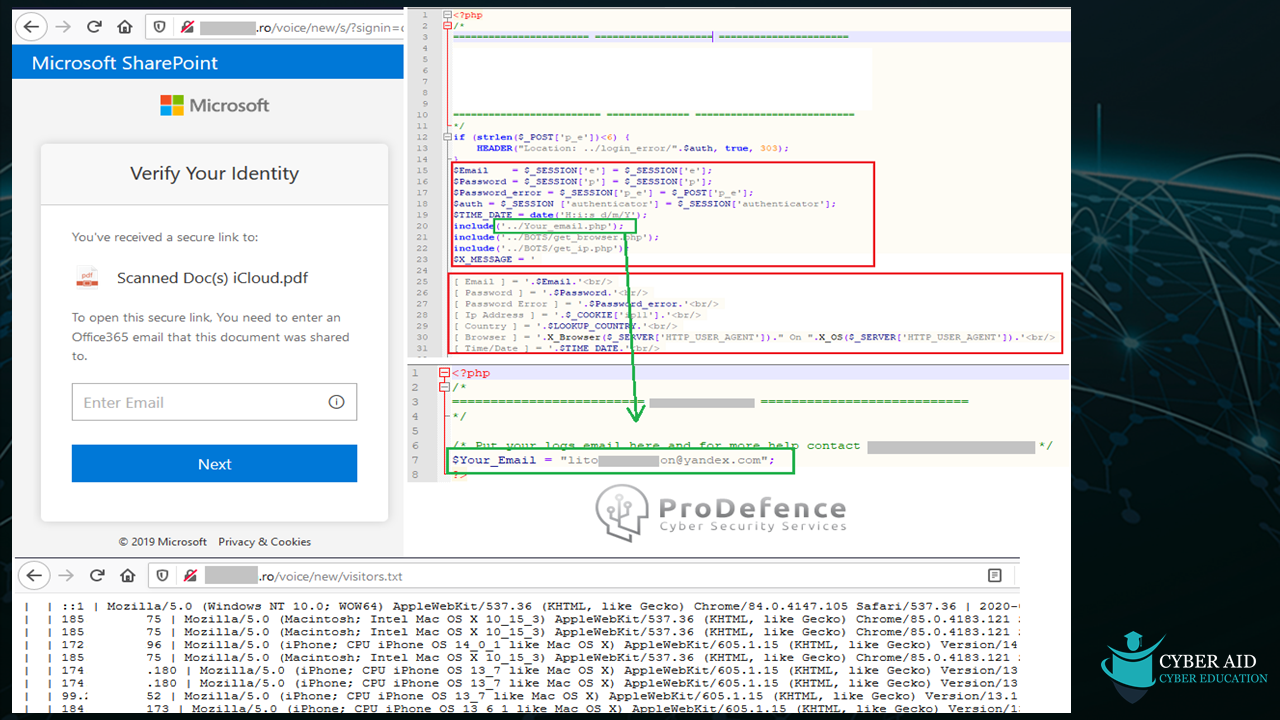Click code line $Email = $_SESSION['e']
The image size is (1280, 720).
[x=582, y=171]
